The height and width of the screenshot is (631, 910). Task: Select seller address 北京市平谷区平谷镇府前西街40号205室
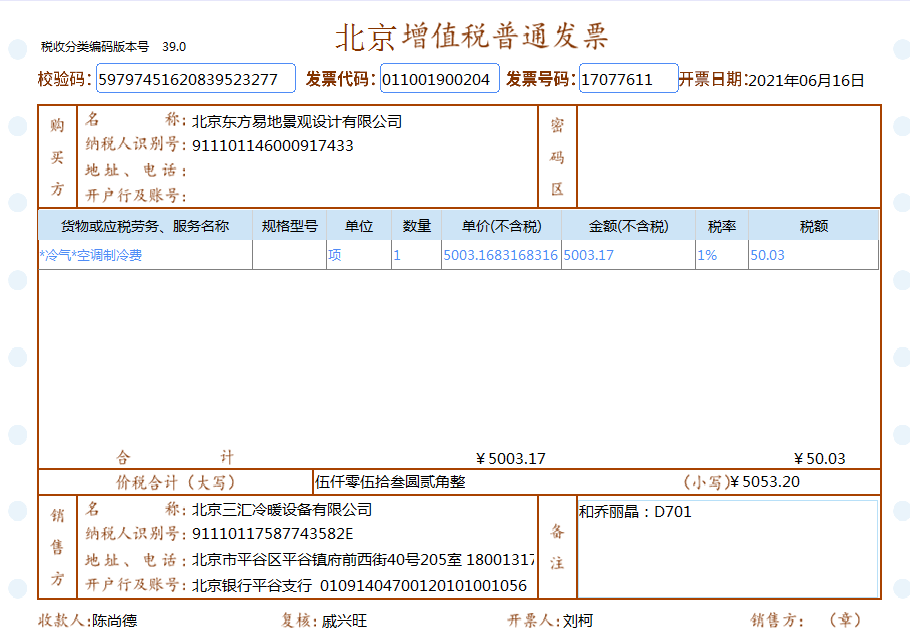coord(327,560)
